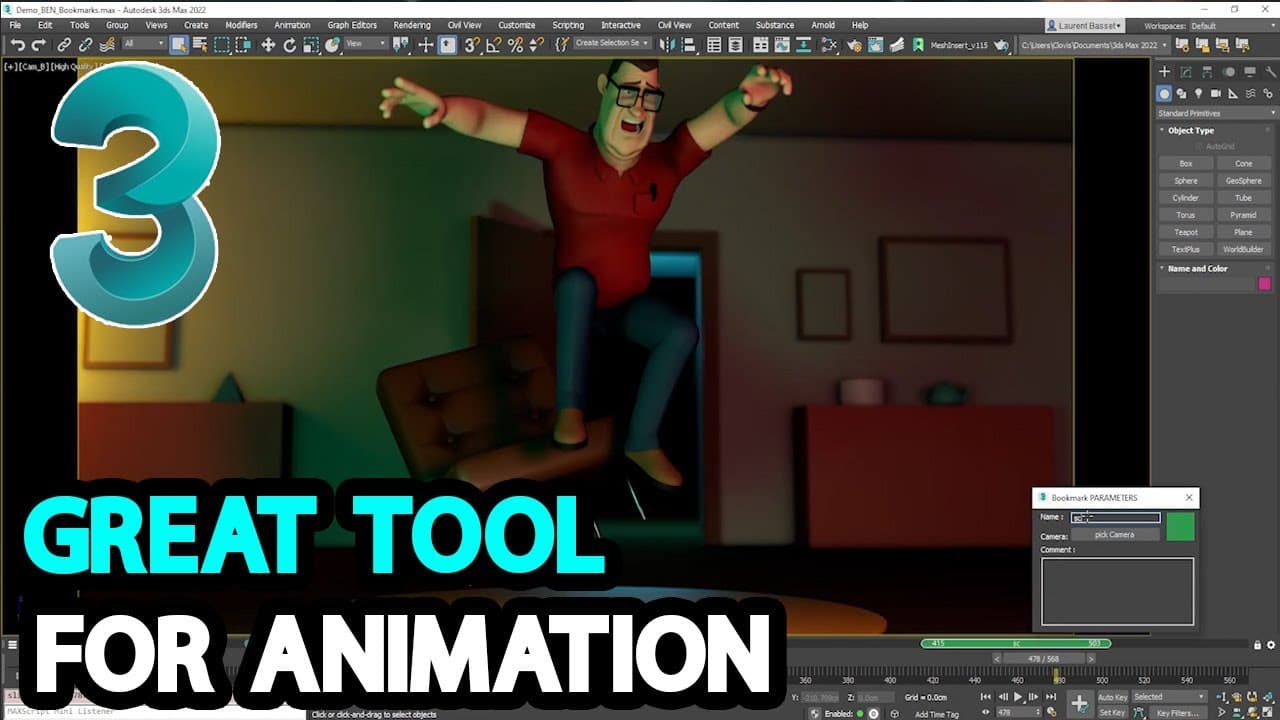Open the Graph Editors menu
1280x720 pixels.
352,25
